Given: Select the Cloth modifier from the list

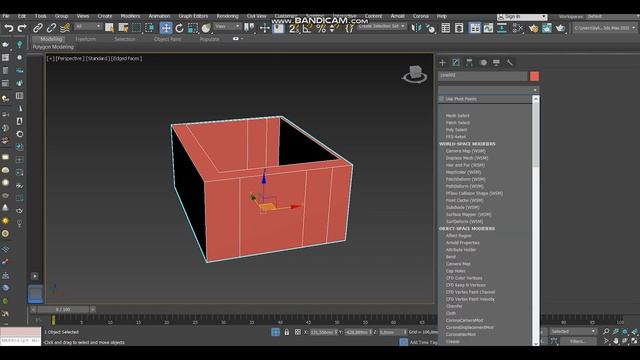Looking at the screenshot, I should [451, 313].
